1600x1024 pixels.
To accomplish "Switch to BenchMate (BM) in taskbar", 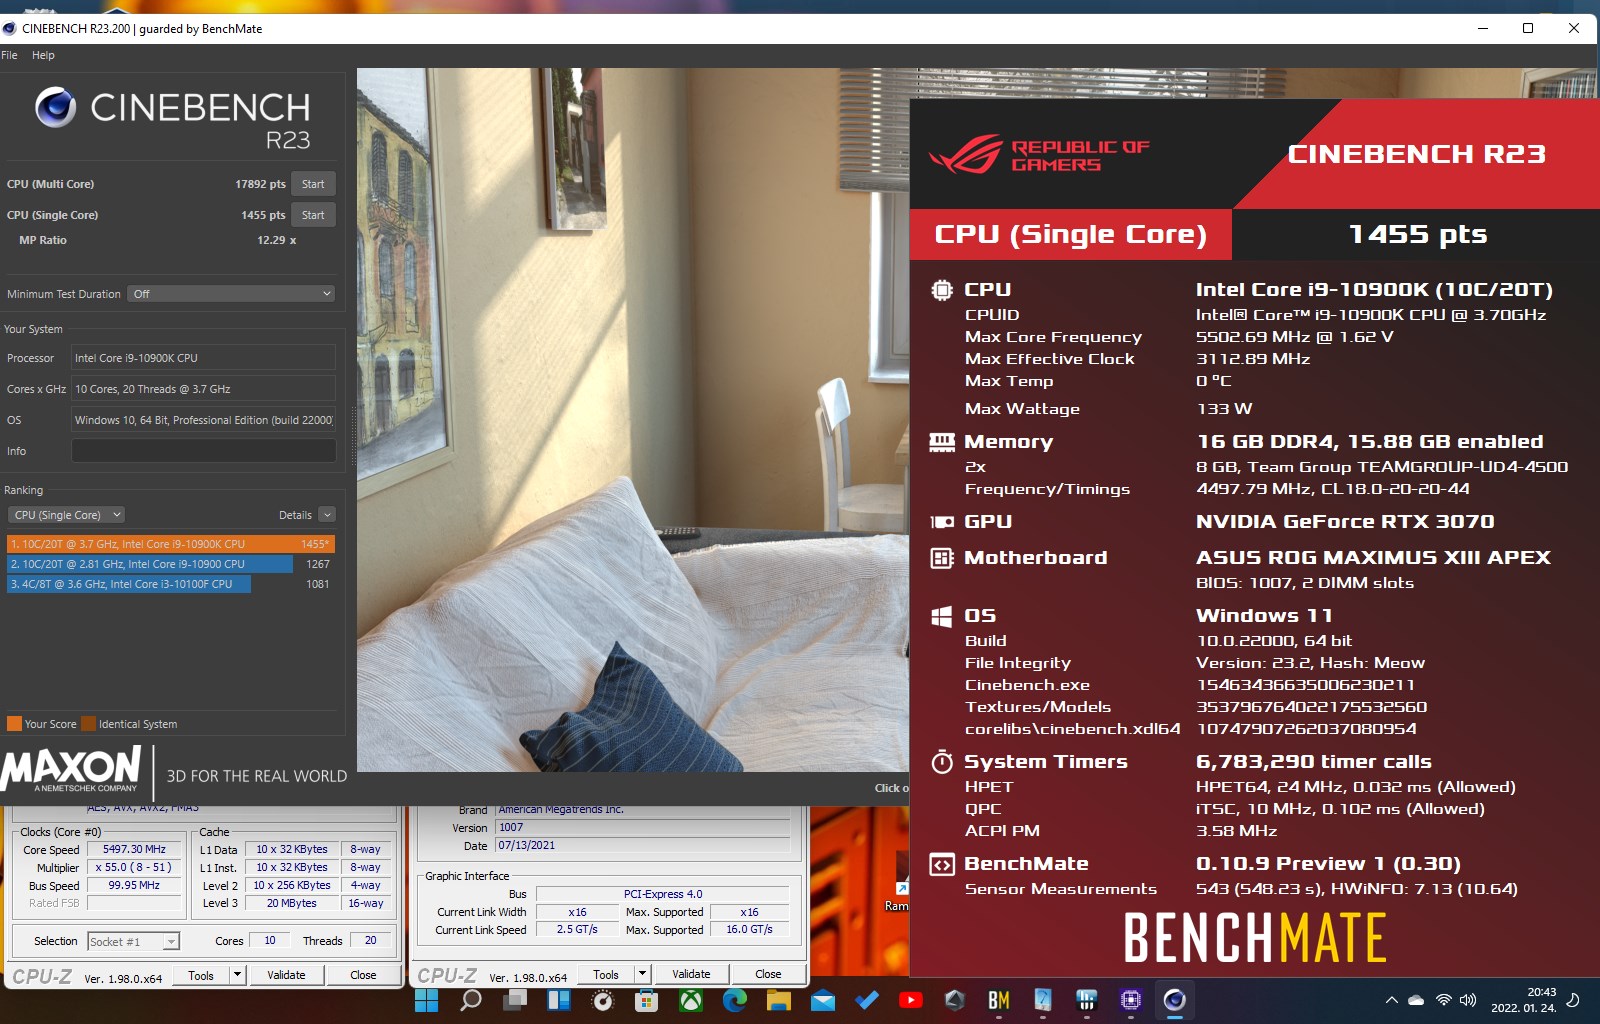I will click(x=998, y=1000).
